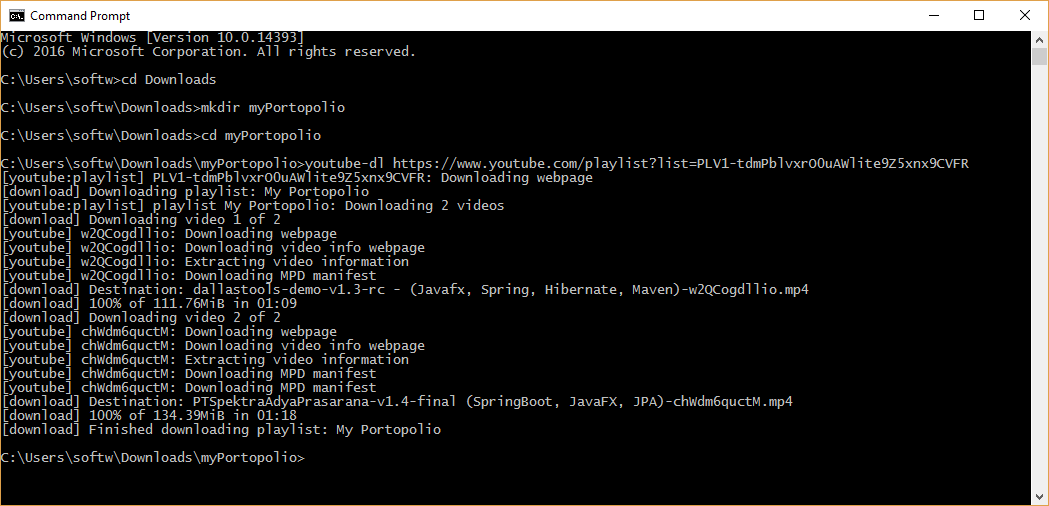Click the vertical scrollbar thumb
Image resolution: width=1049 pixels, height=506 pixels.
coord(1039,56)
